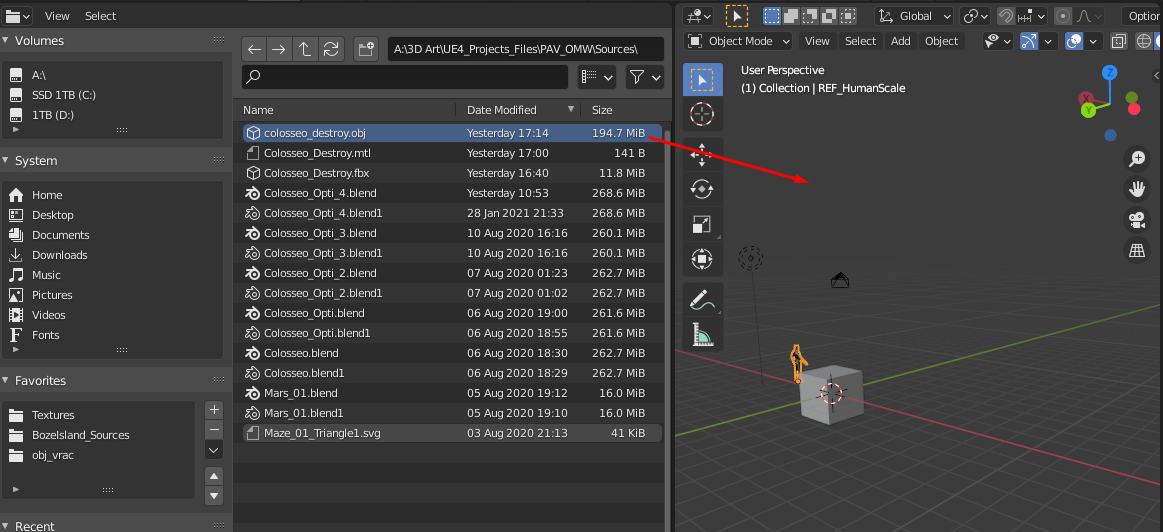Open Select menu in 3D viewport header
Image resolution: width=1163 pixels, height=532 pixels.
860,41
